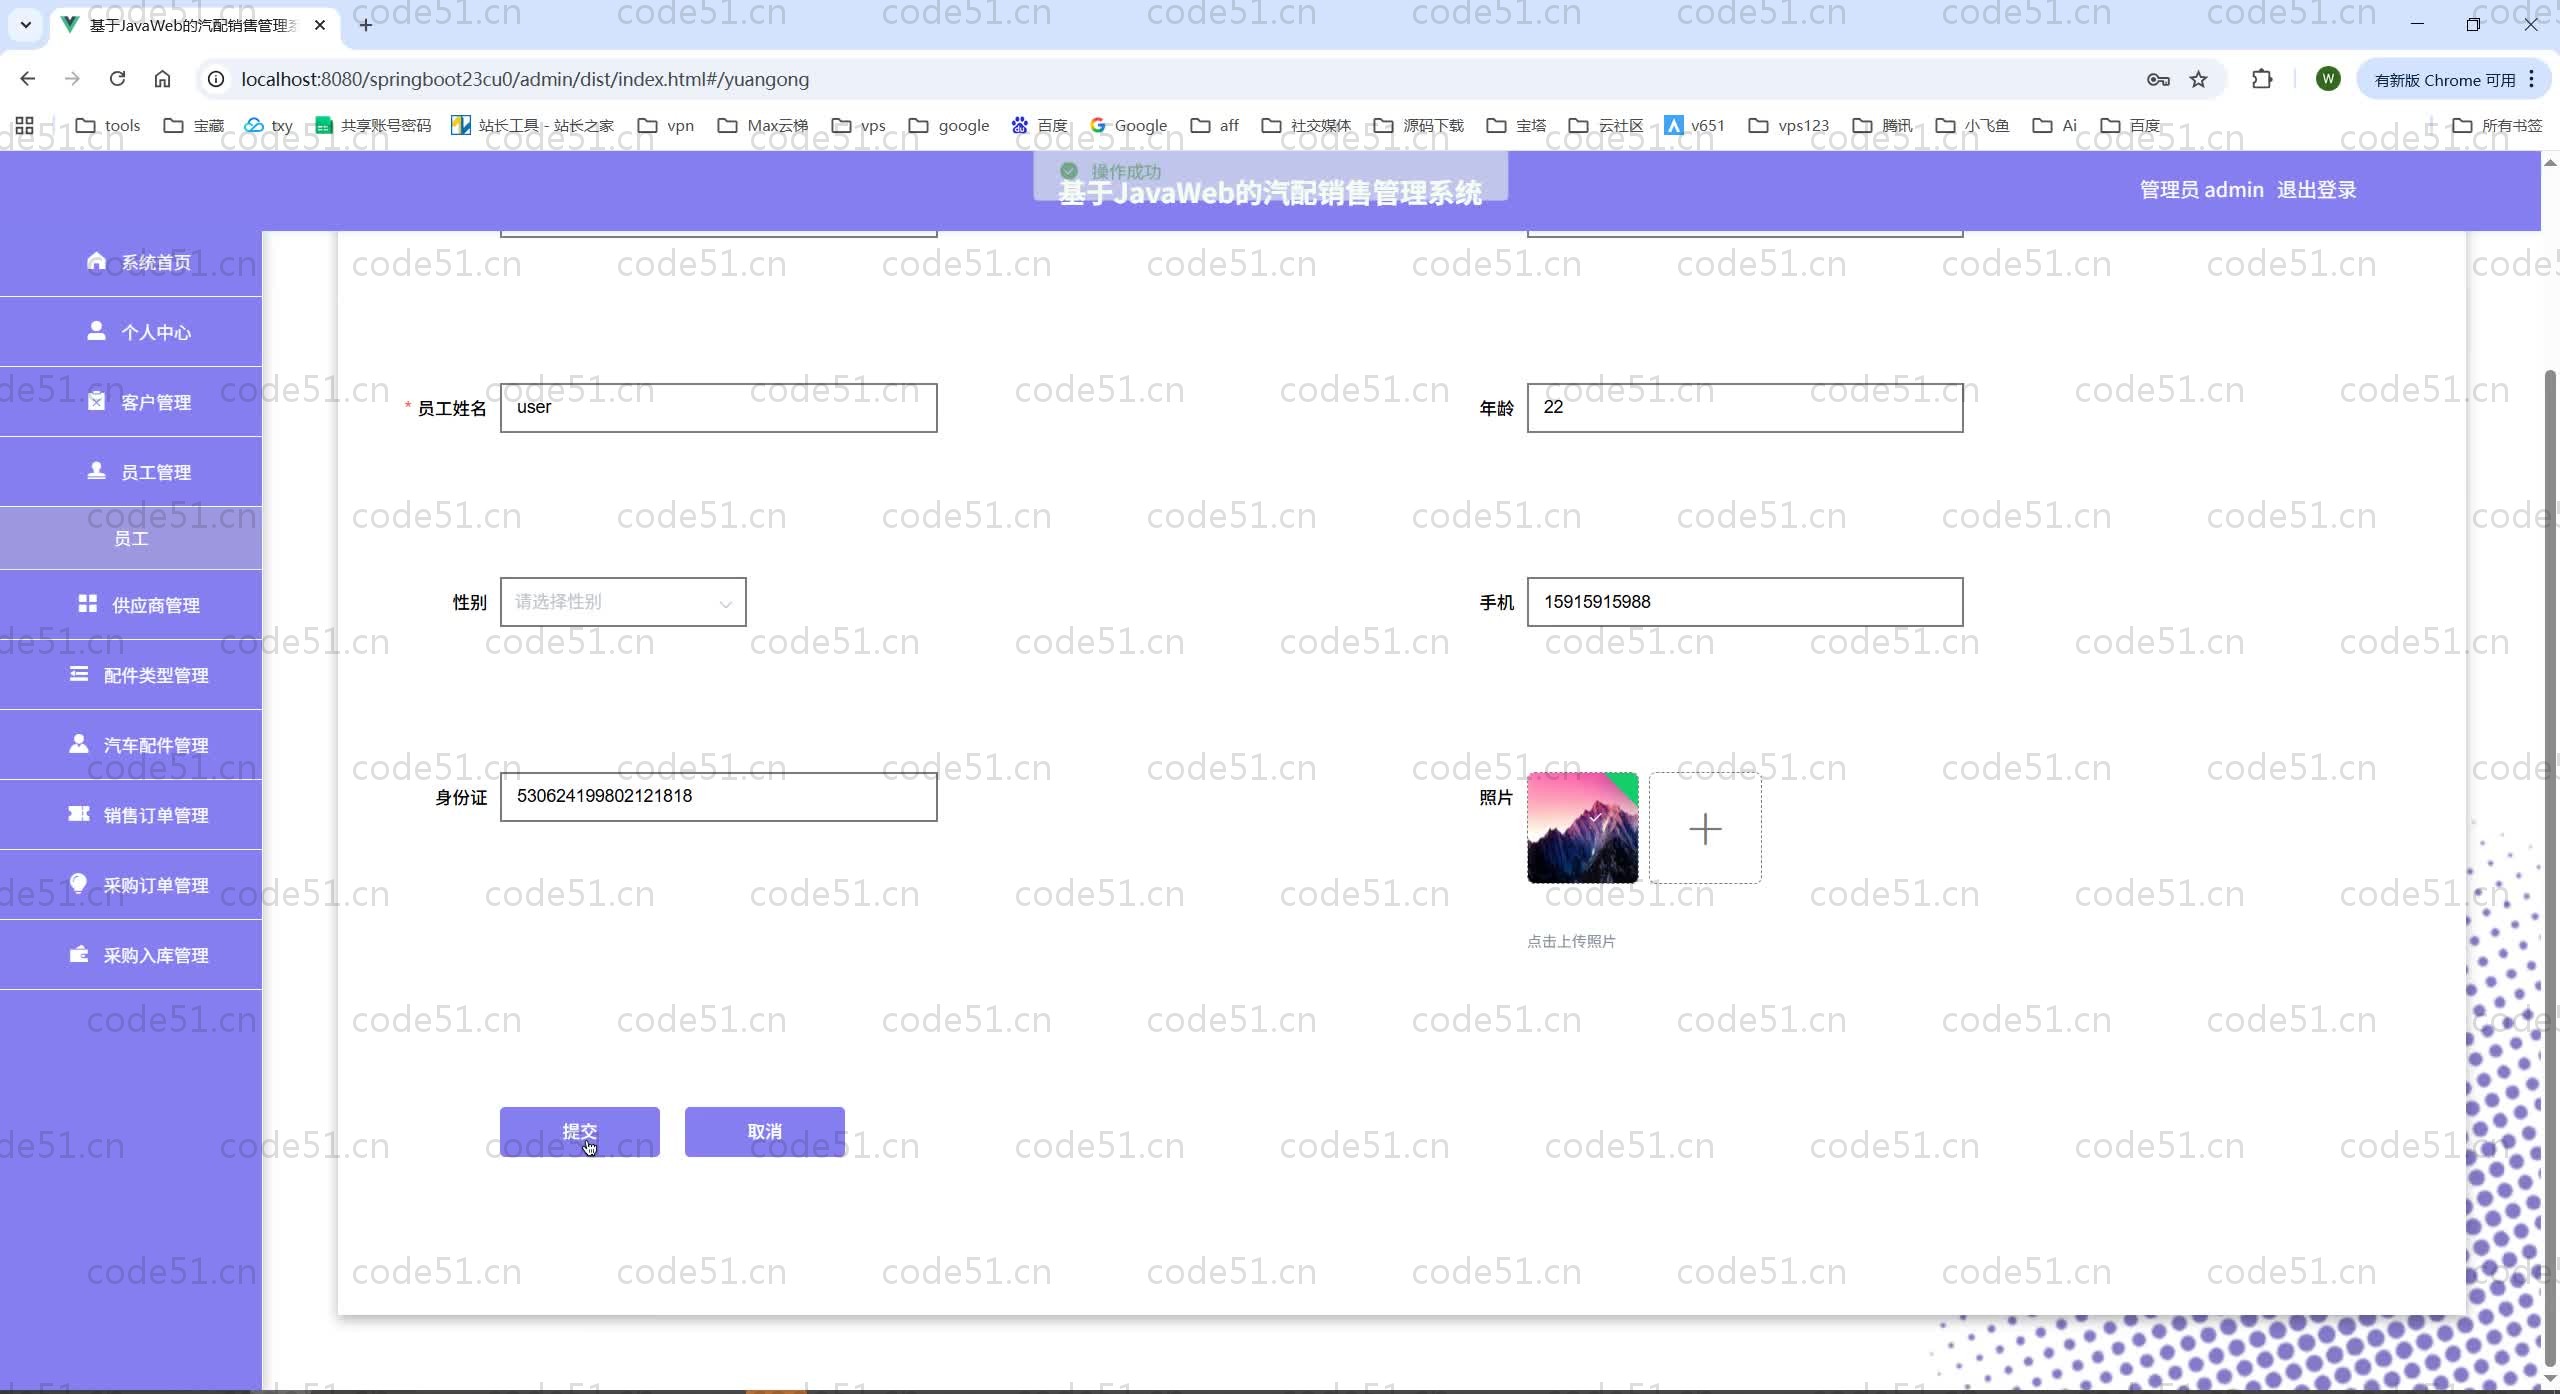This screenshot has height=1394, width=2560.
Task: Click the person icon beside 个人中心
Action: click(96, 331)
